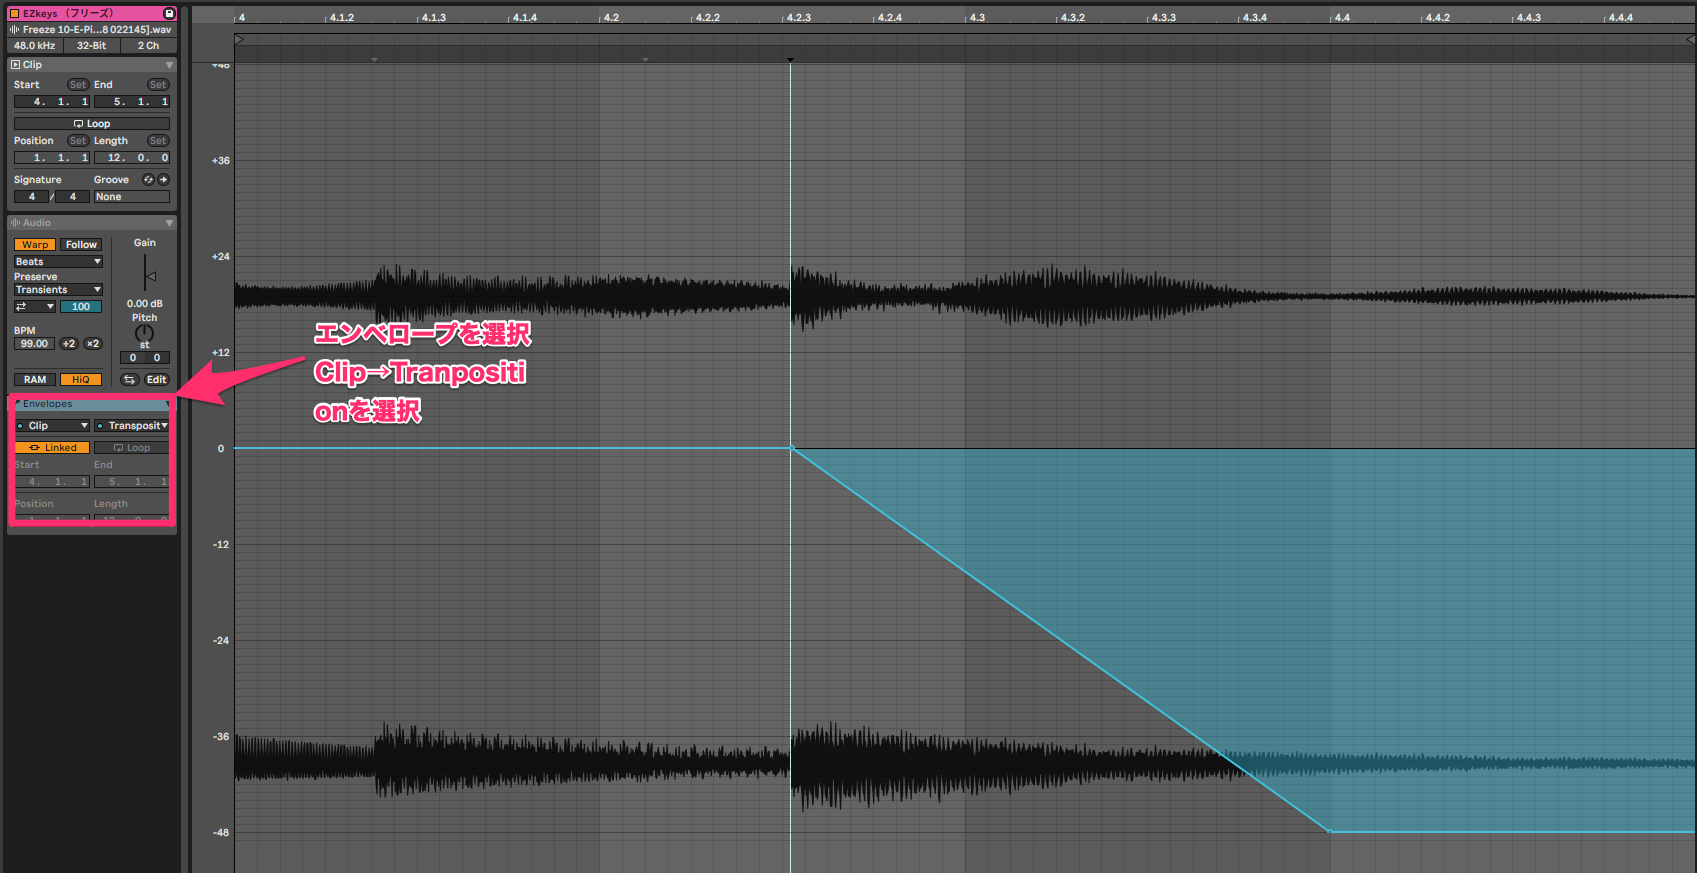Collapse the Audio panel header
Viewport: 1697px width, 873px height.
pyautogui.click(x=169, y=223)
